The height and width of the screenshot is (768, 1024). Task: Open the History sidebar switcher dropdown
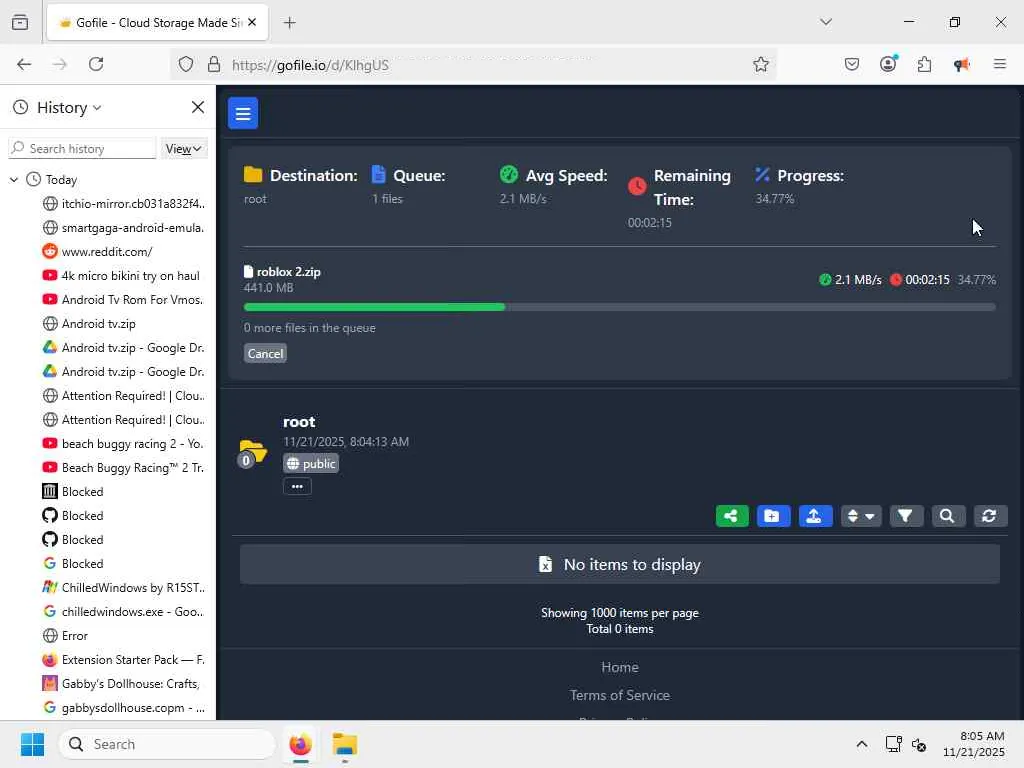(x=69, y=107)
